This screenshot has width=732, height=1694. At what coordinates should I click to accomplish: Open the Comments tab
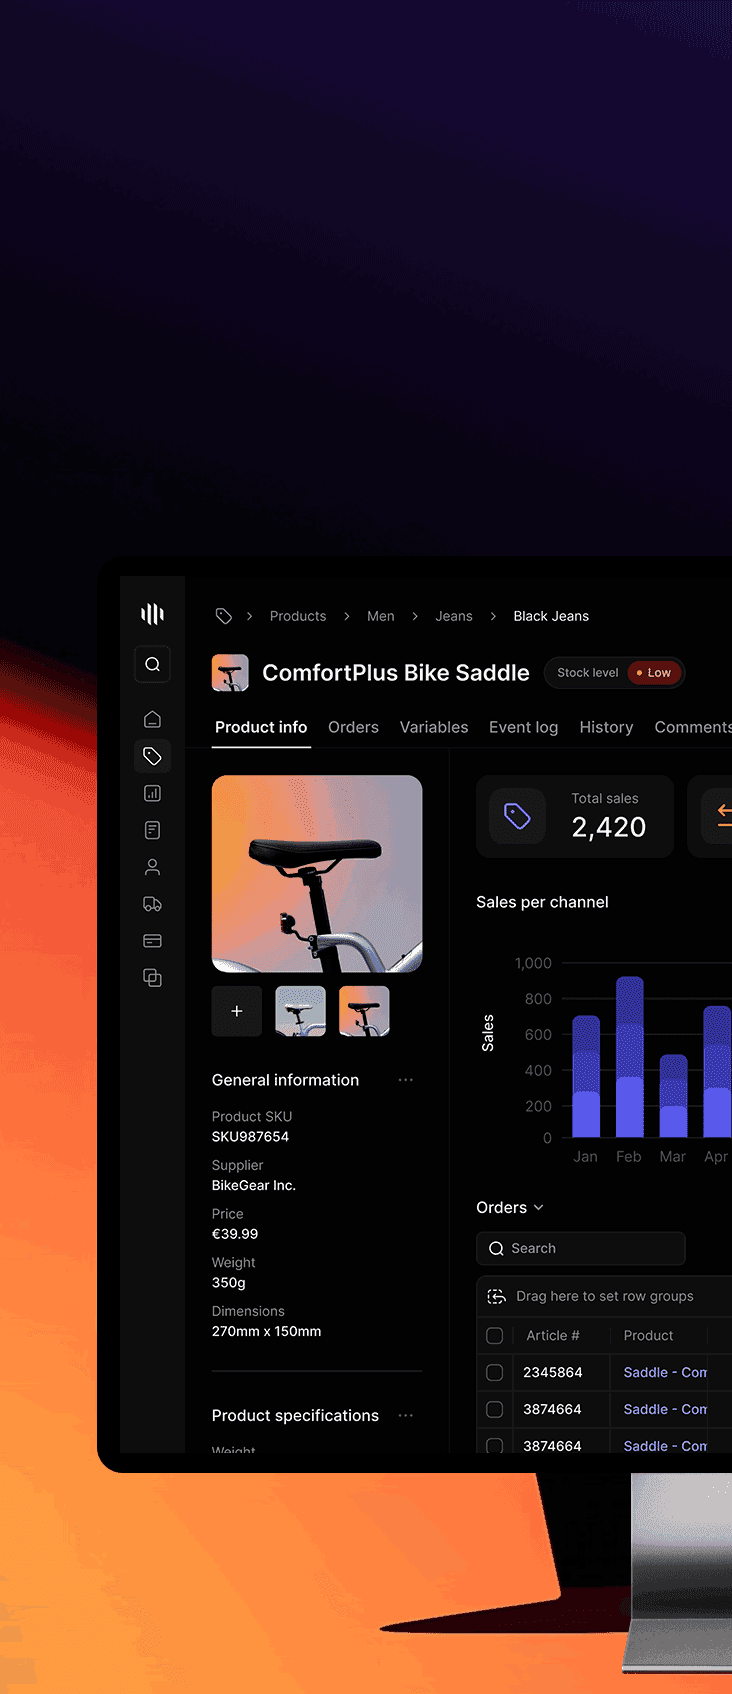pyautogui.click(x=693, y=727)
